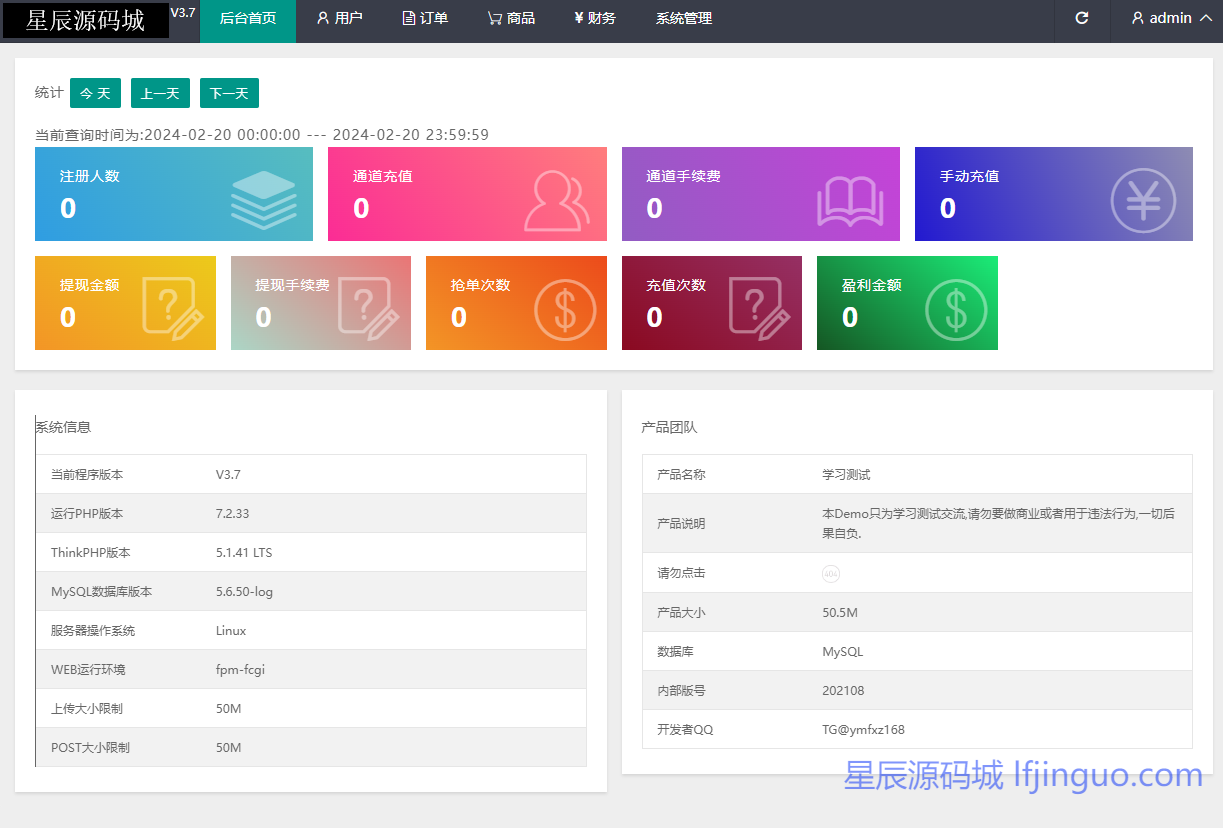
Task: Click the yen circle icon on 手动充值 card
Action: tap(1143, 201)
